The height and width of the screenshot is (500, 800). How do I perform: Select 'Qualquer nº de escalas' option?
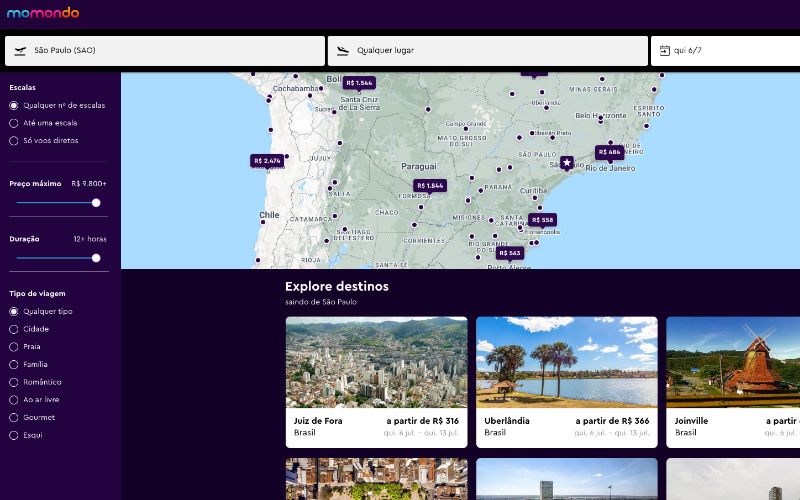(x=57, y=105)
